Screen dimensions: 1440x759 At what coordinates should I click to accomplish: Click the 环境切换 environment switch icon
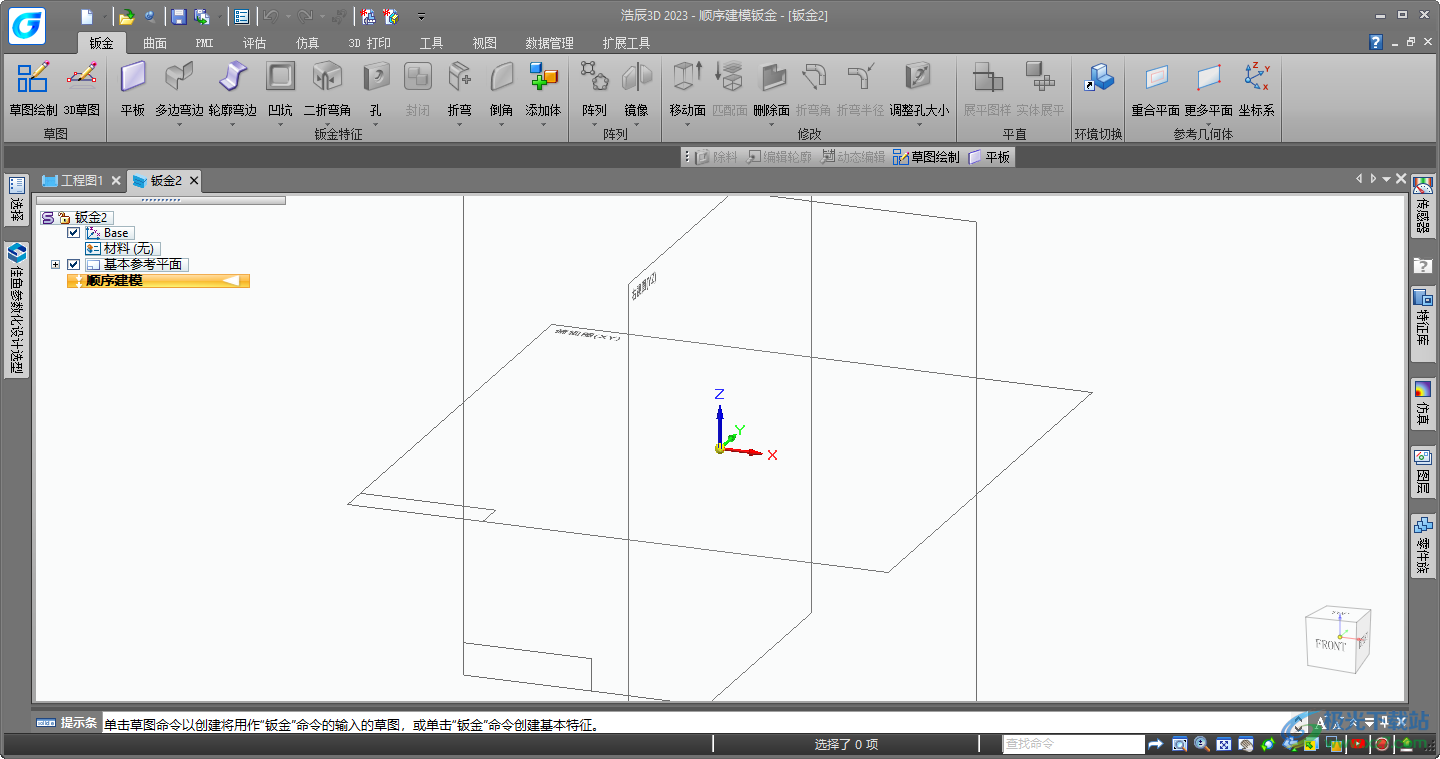1099,78
